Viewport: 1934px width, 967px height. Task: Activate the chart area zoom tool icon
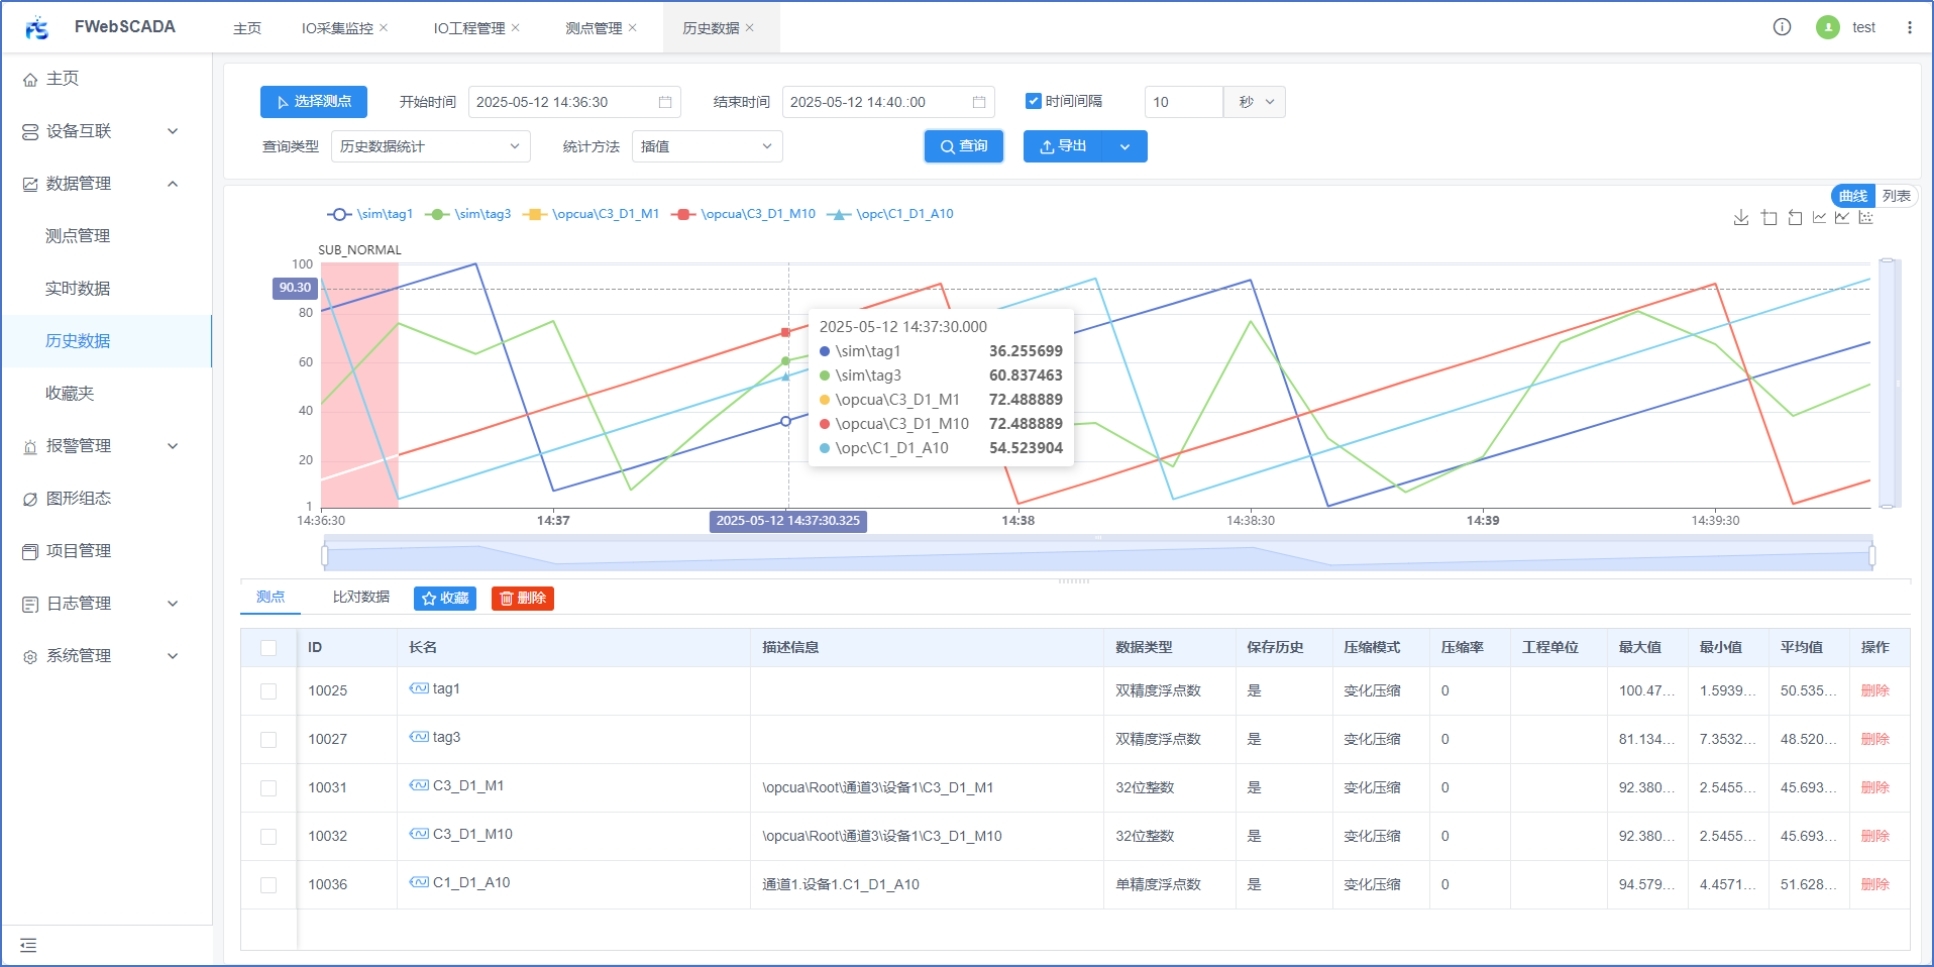click(x=1769, y=218)
